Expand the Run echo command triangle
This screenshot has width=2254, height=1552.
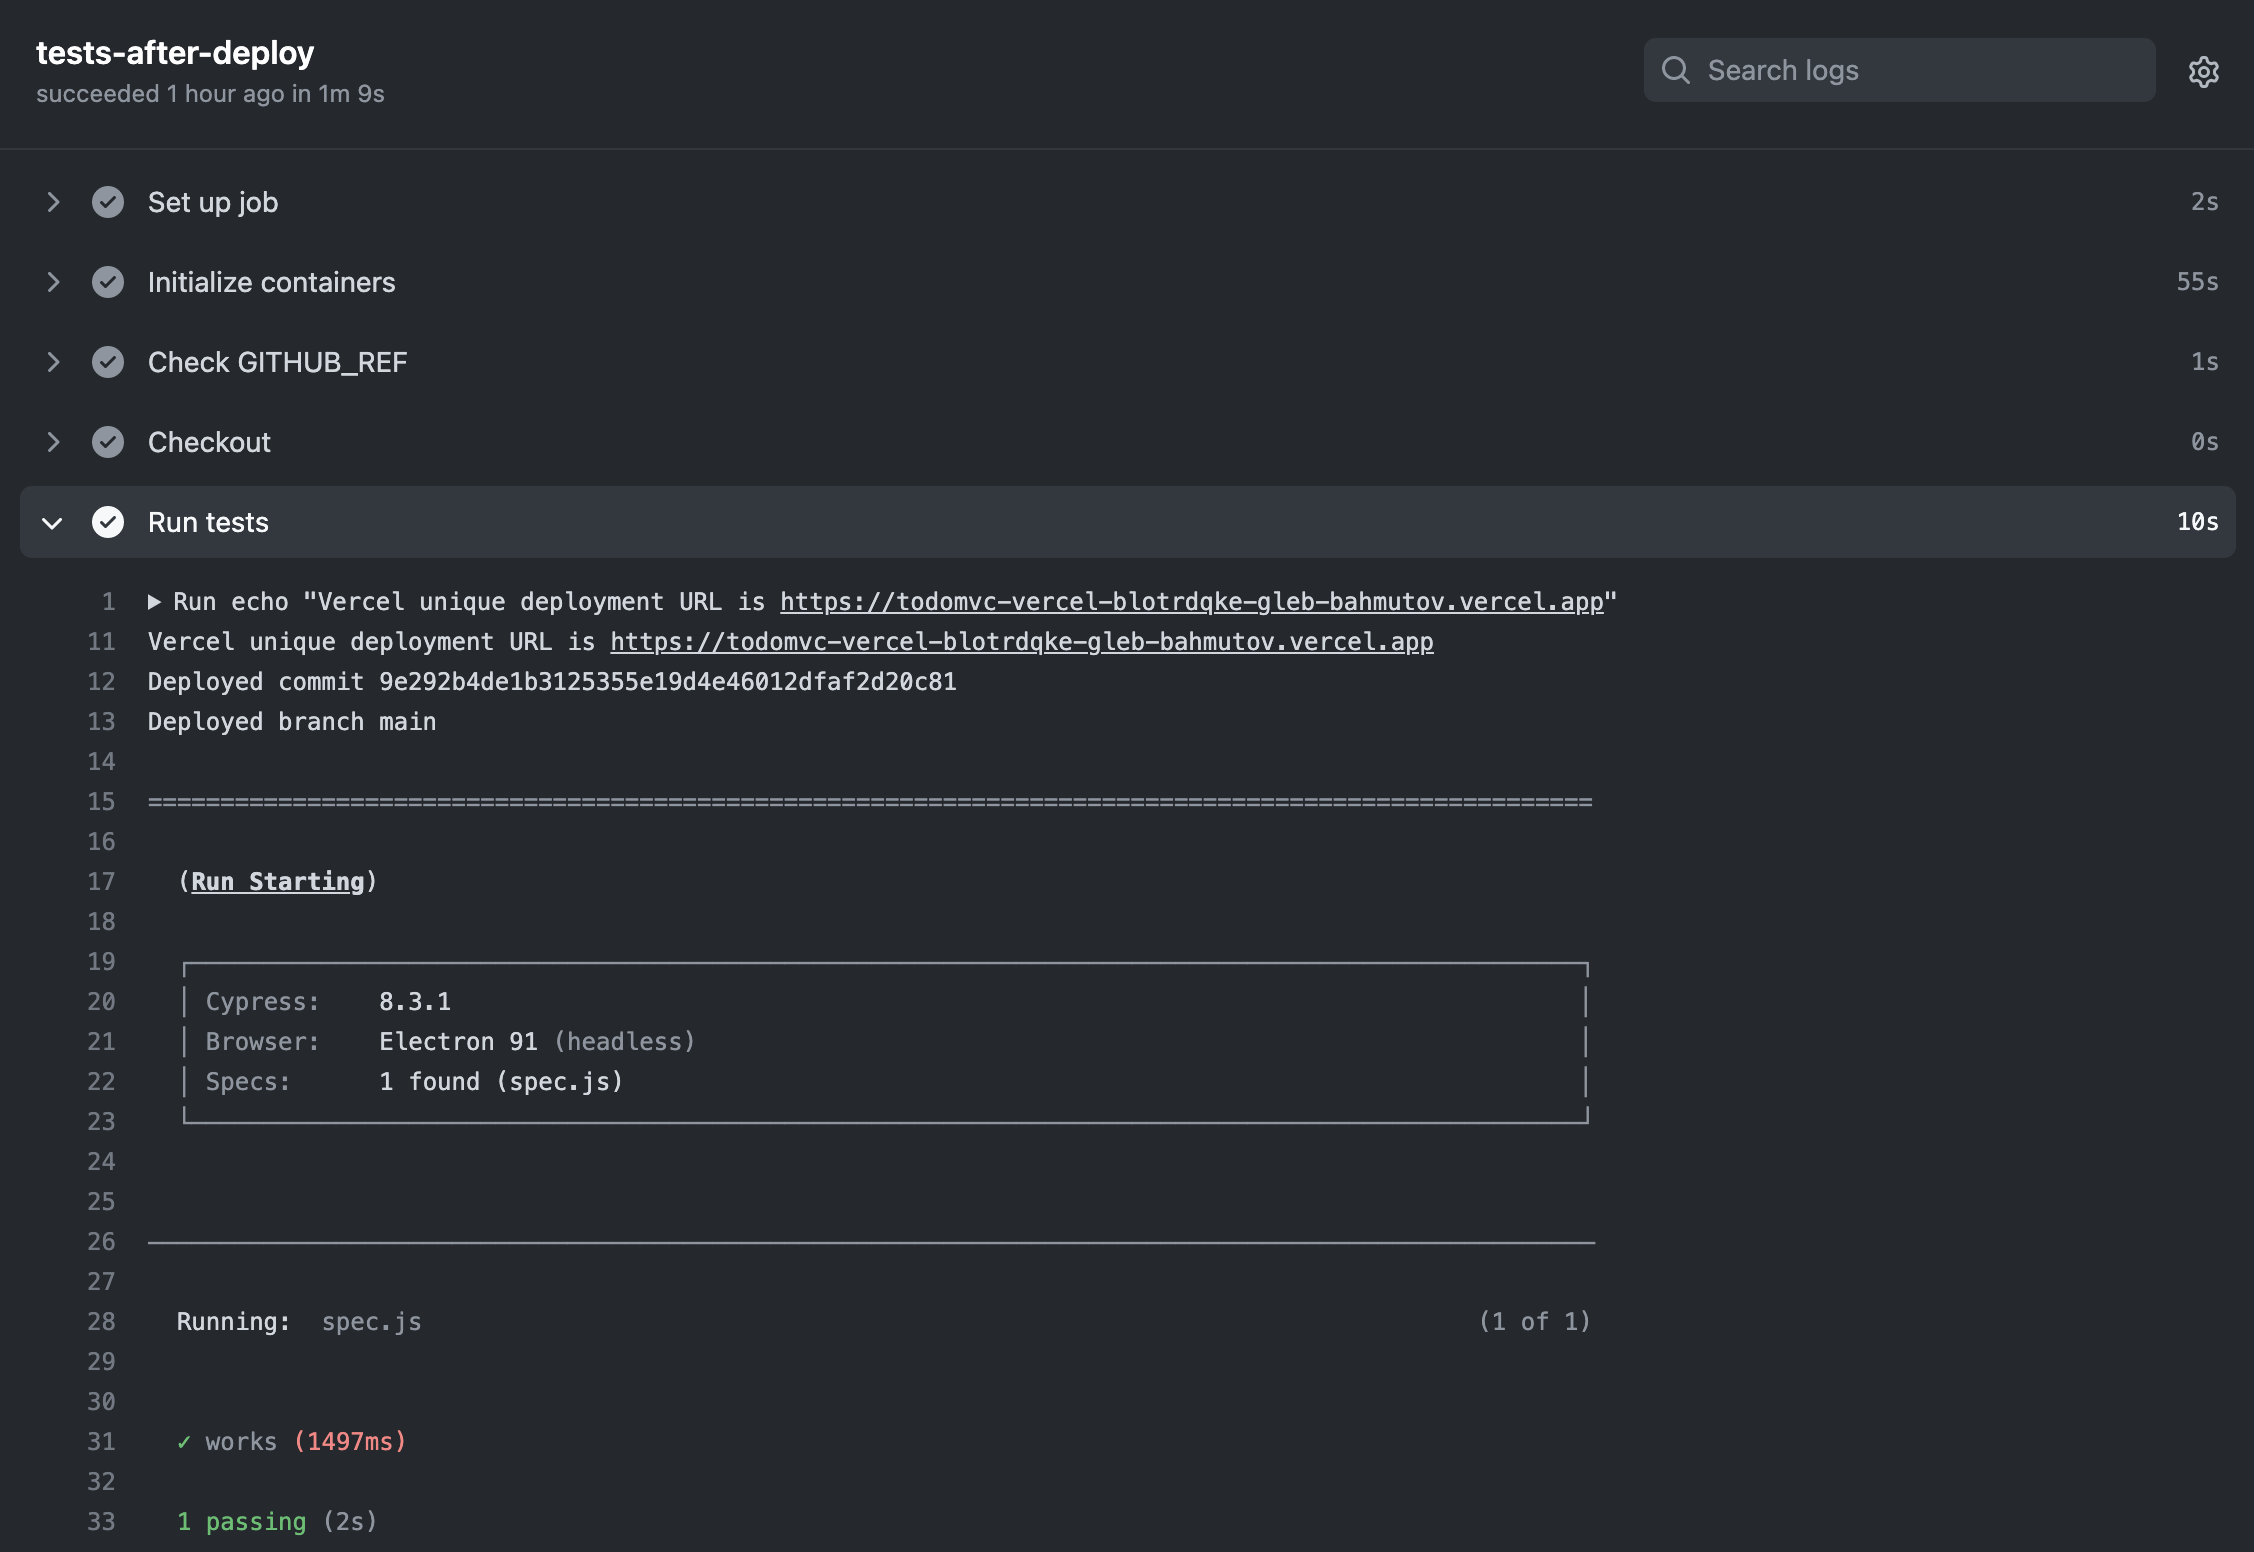(155, 602)
